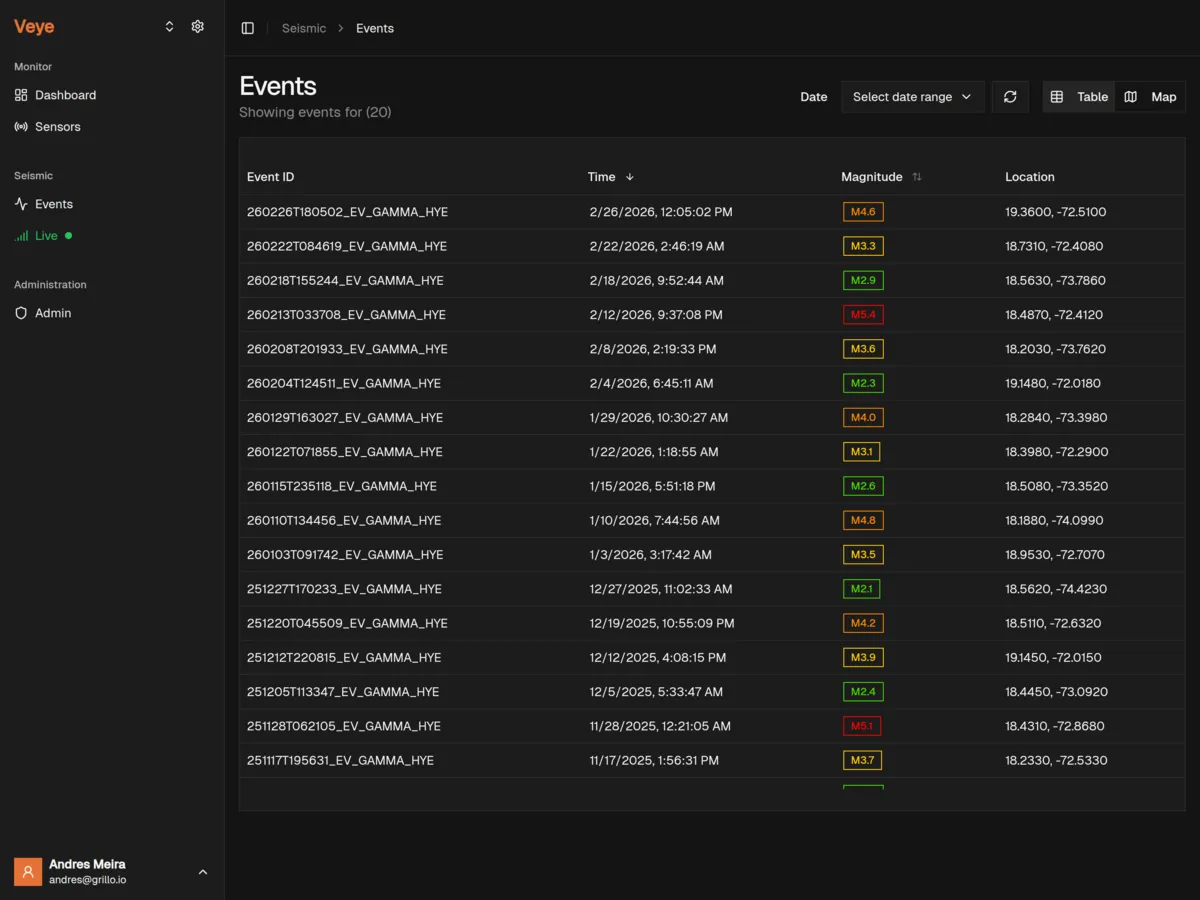1200x900 pixels.
Task: Open settings via the gear icon
Action: click(197, 26)
